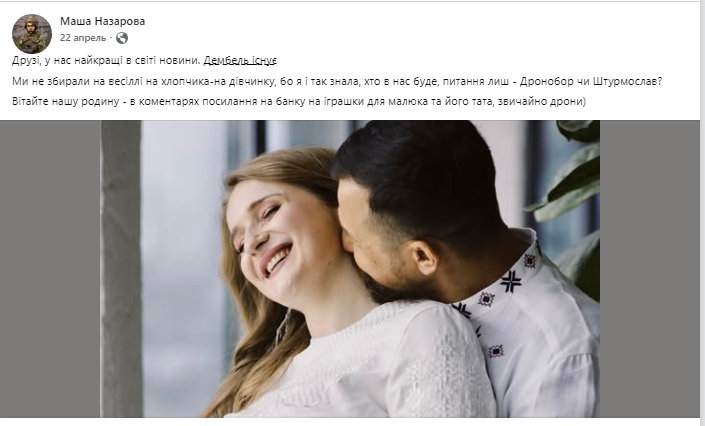The width and height of the screenshot is (705, 426).
Task: Select the underlined "Дембель існує" text
Action: 240,60
